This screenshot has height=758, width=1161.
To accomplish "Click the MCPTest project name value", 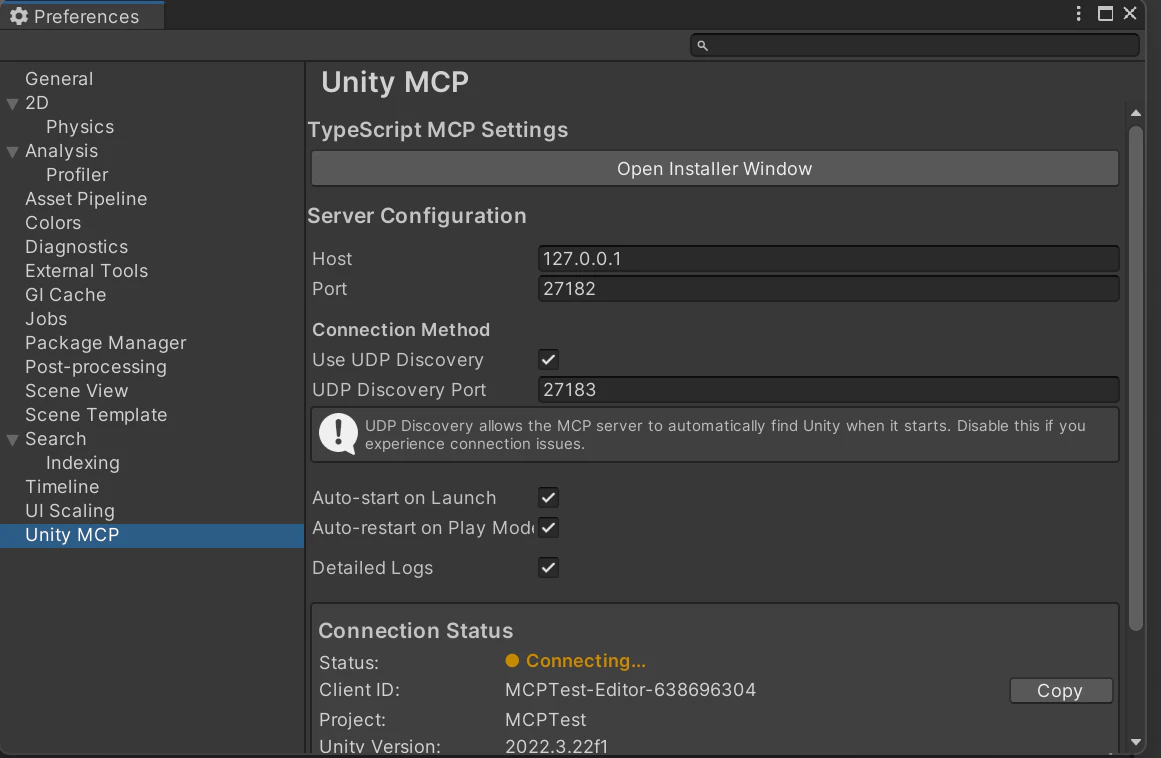I will (546, 720).
